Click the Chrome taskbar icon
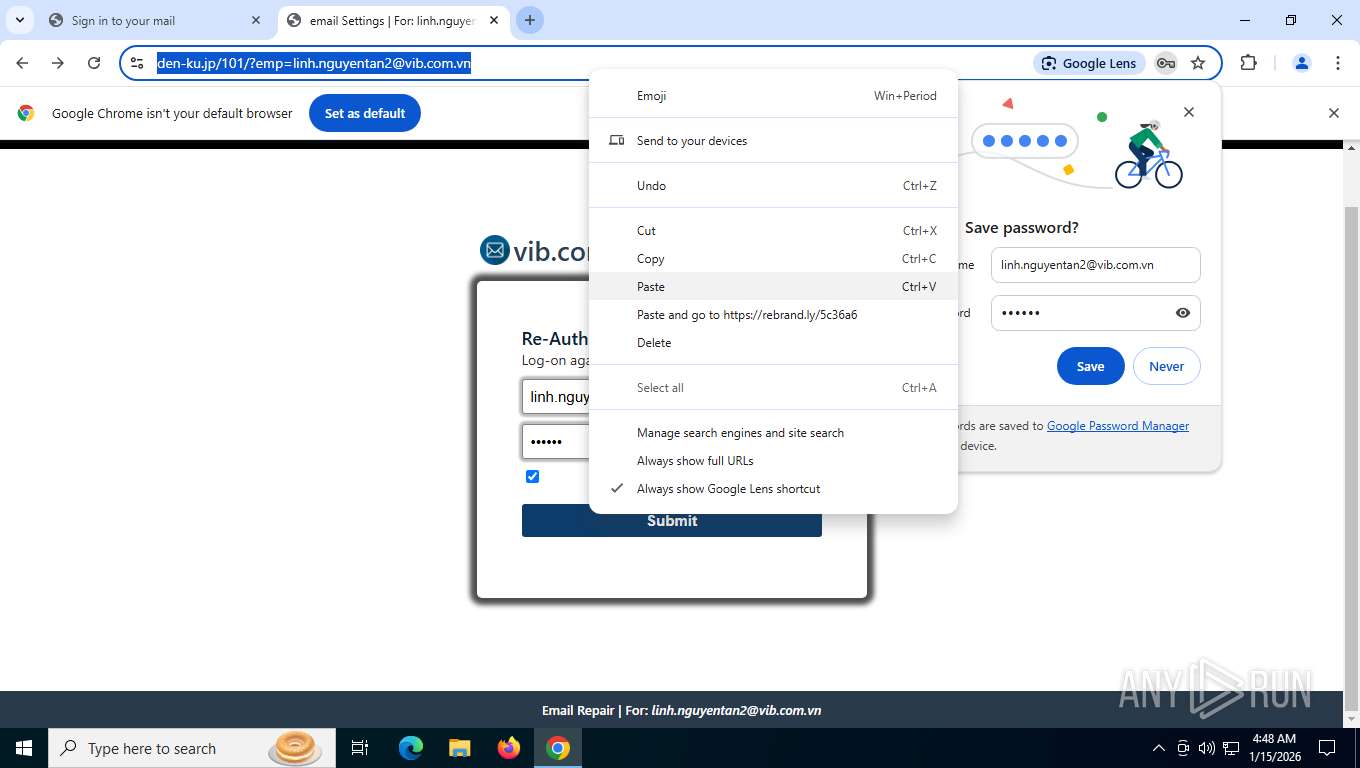Image resolution: width=1360 pixels, height=768 pixels. coord(558,748)
